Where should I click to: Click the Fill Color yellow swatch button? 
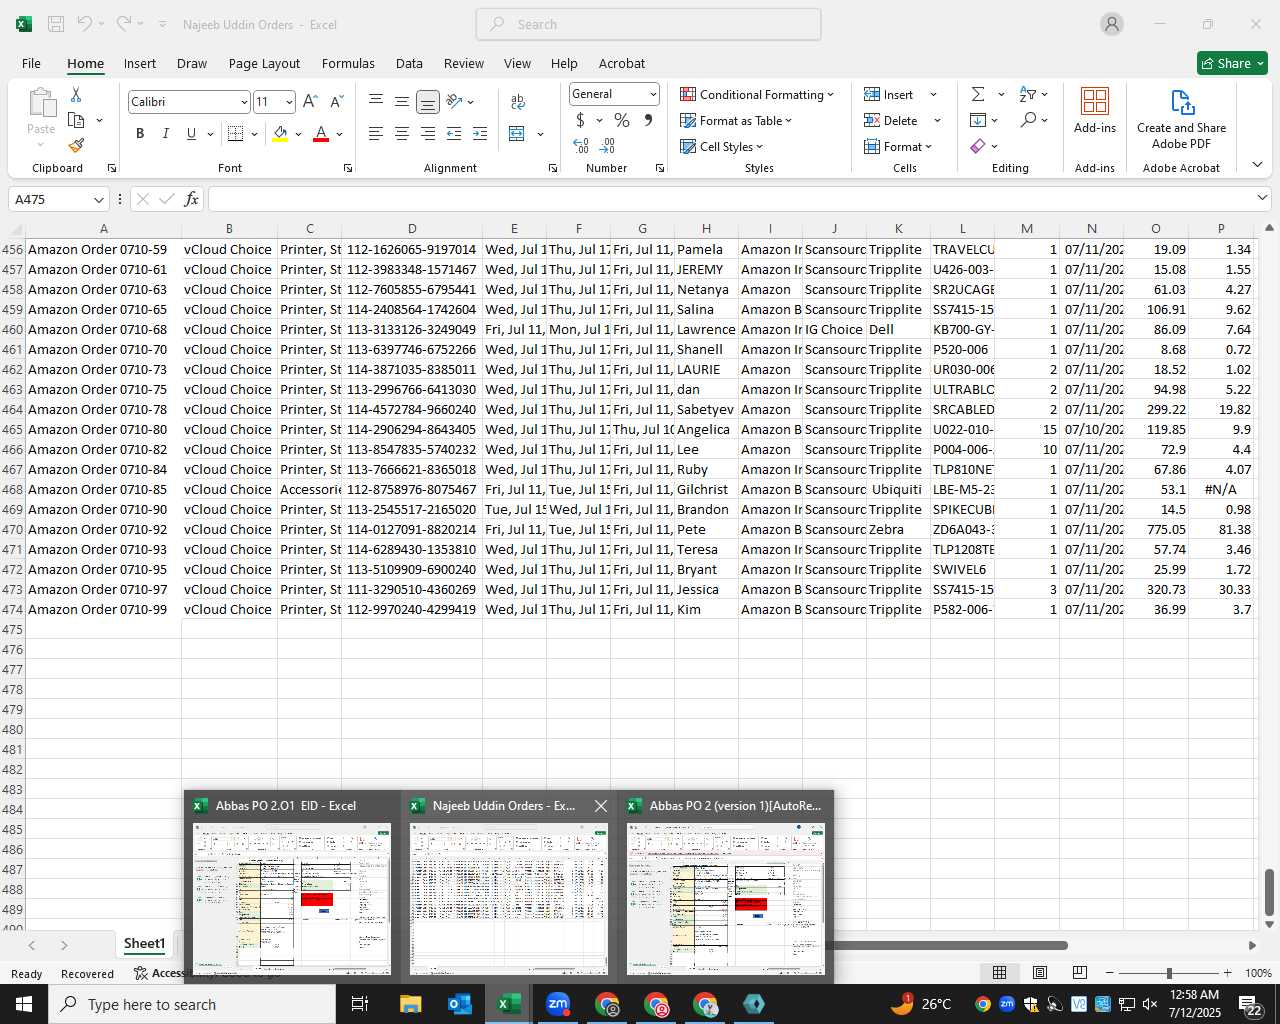coord(280,134)
